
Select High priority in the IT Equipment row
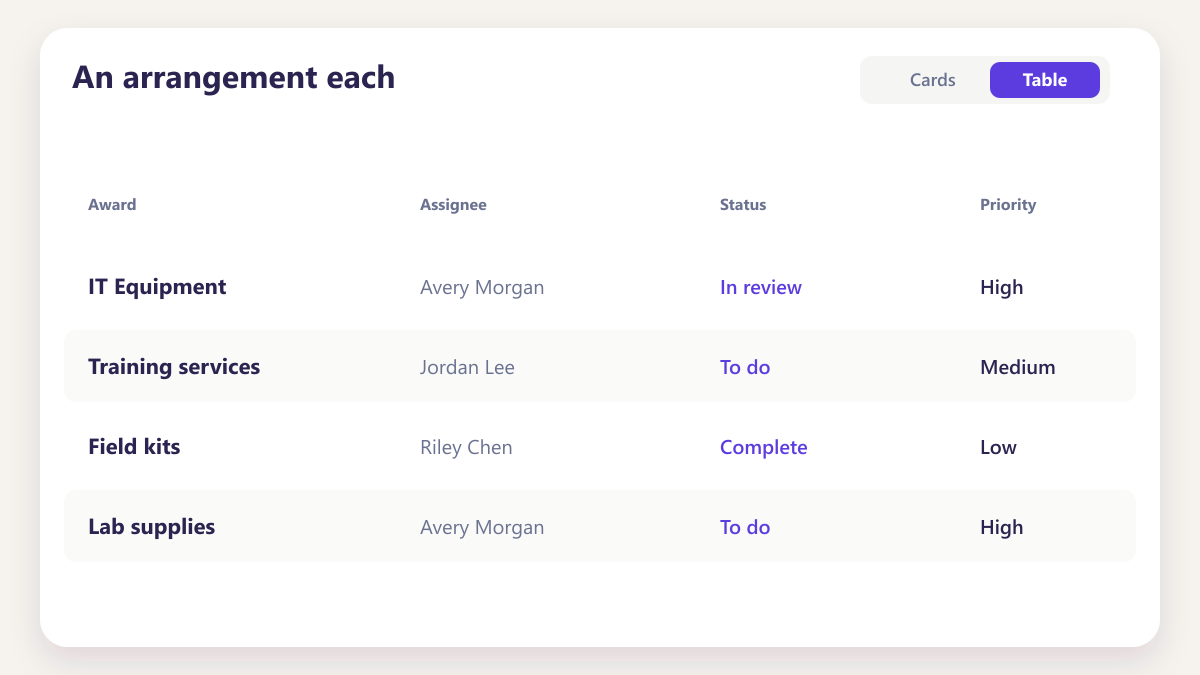click(x=1002, y=288)
